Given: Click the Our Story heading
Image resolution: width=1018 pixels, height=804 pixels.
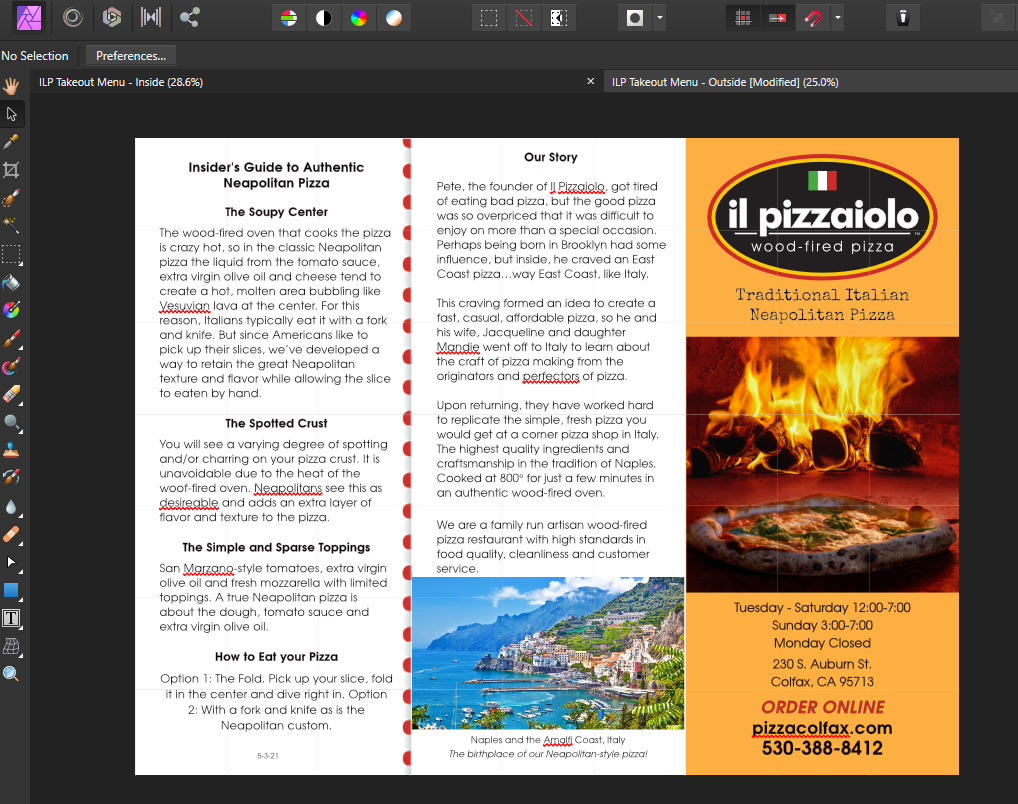Looking at the screenshot, I should tap(551, 157).
